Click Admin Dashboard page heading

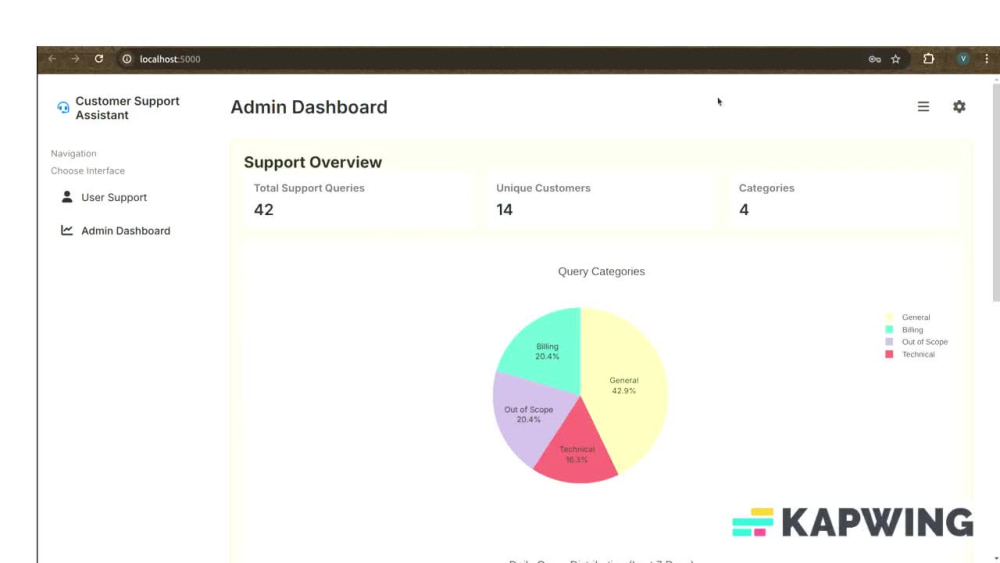pos(309,106)
